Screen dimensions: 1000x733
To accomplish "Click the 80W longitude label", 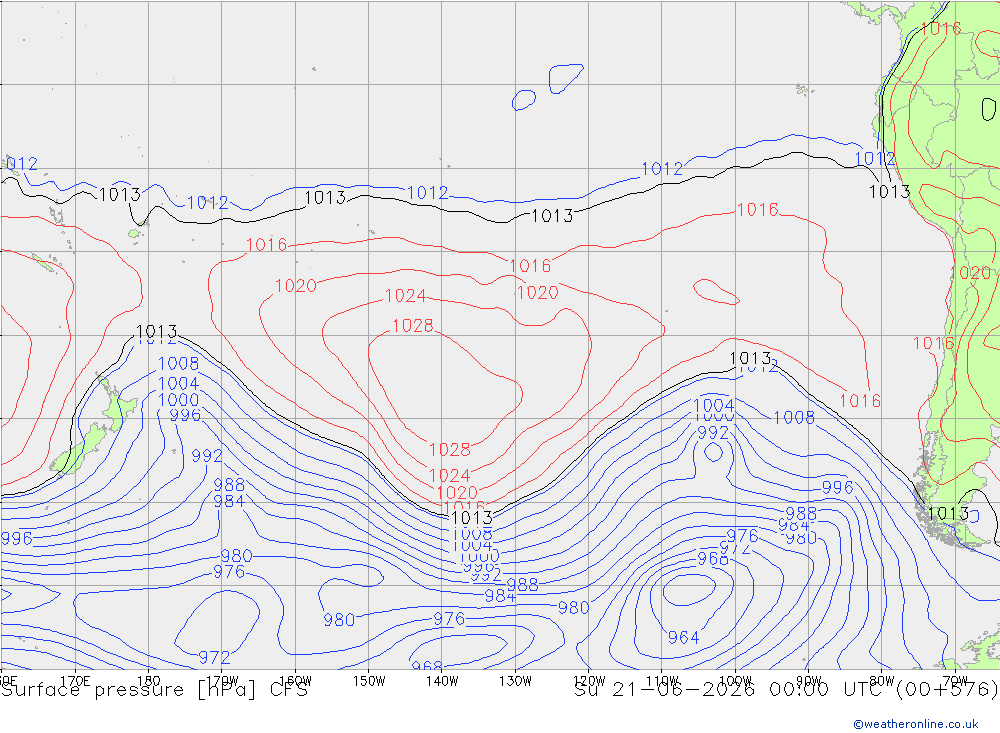I will coord(882,681).
